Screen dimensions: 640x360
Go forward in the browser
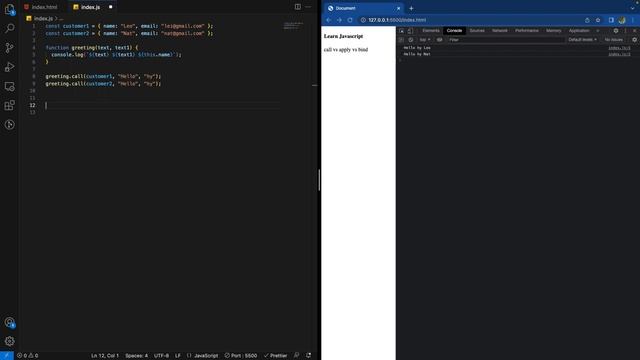(x=339, y=20)
